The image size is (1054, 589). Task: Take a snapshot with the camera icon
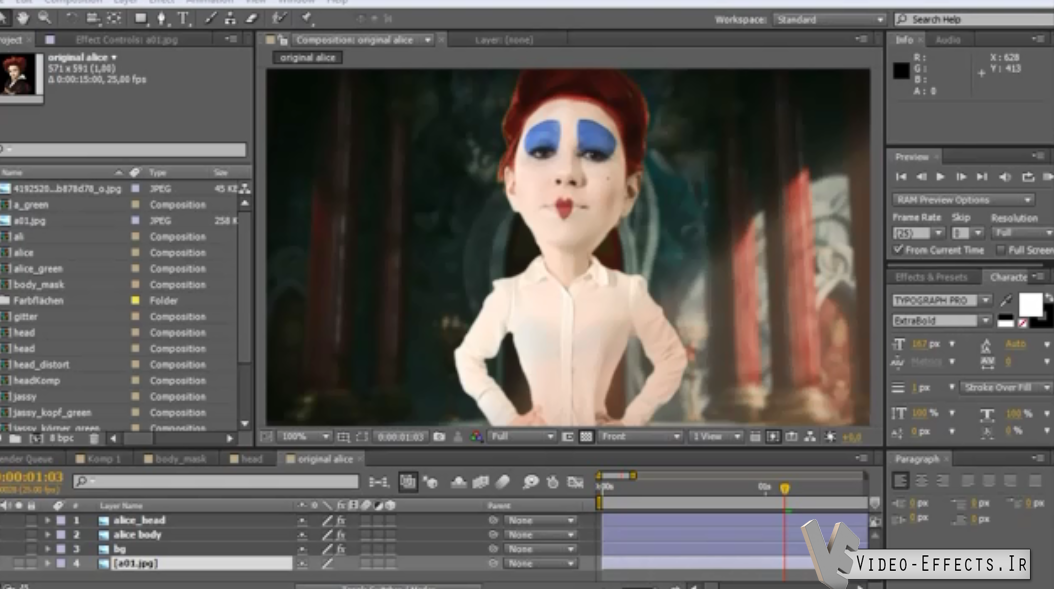click(x=439, y=437)
